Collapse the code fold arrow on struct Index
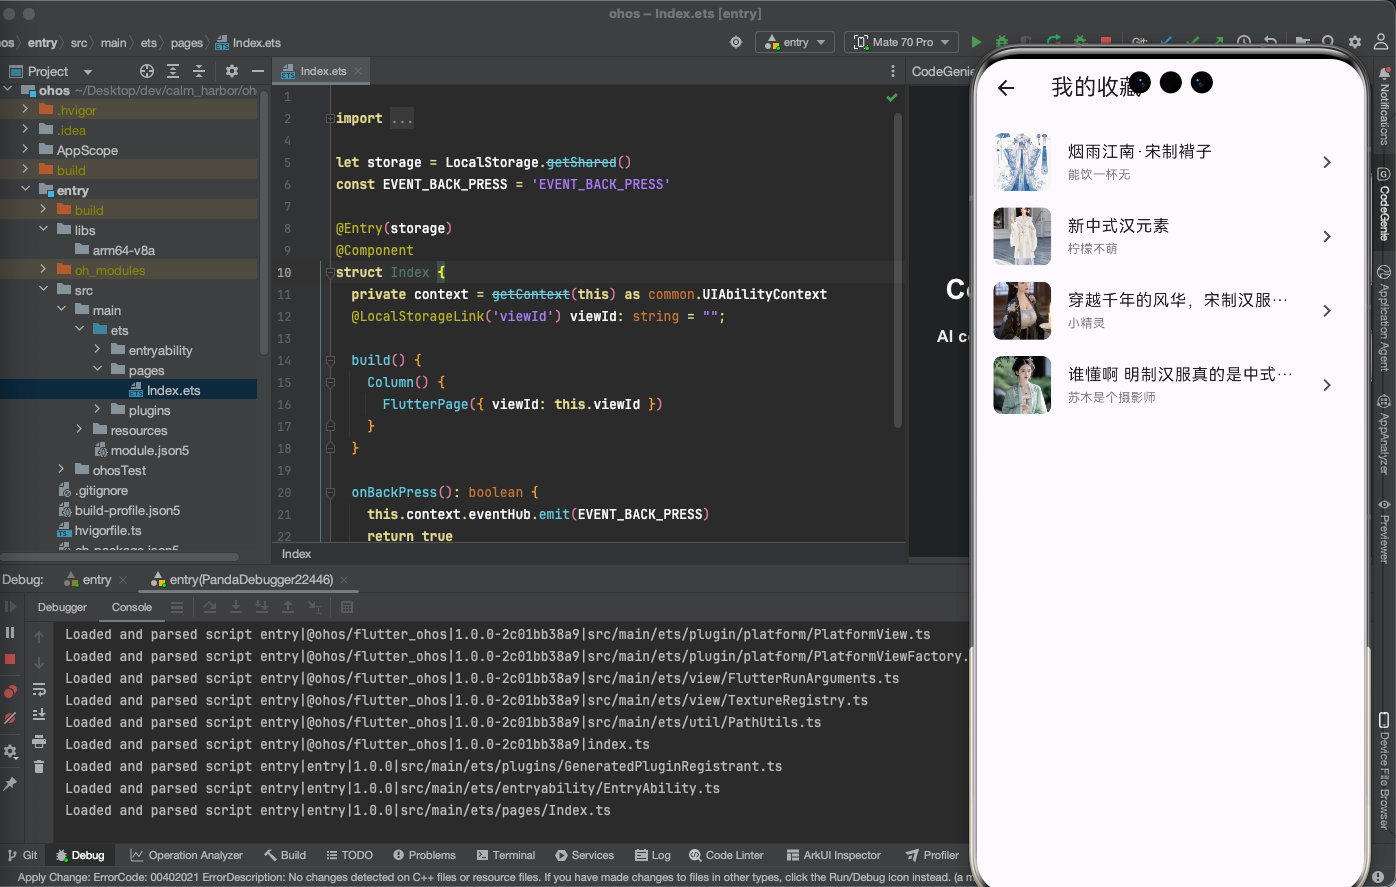 click(x=330, y=271)
